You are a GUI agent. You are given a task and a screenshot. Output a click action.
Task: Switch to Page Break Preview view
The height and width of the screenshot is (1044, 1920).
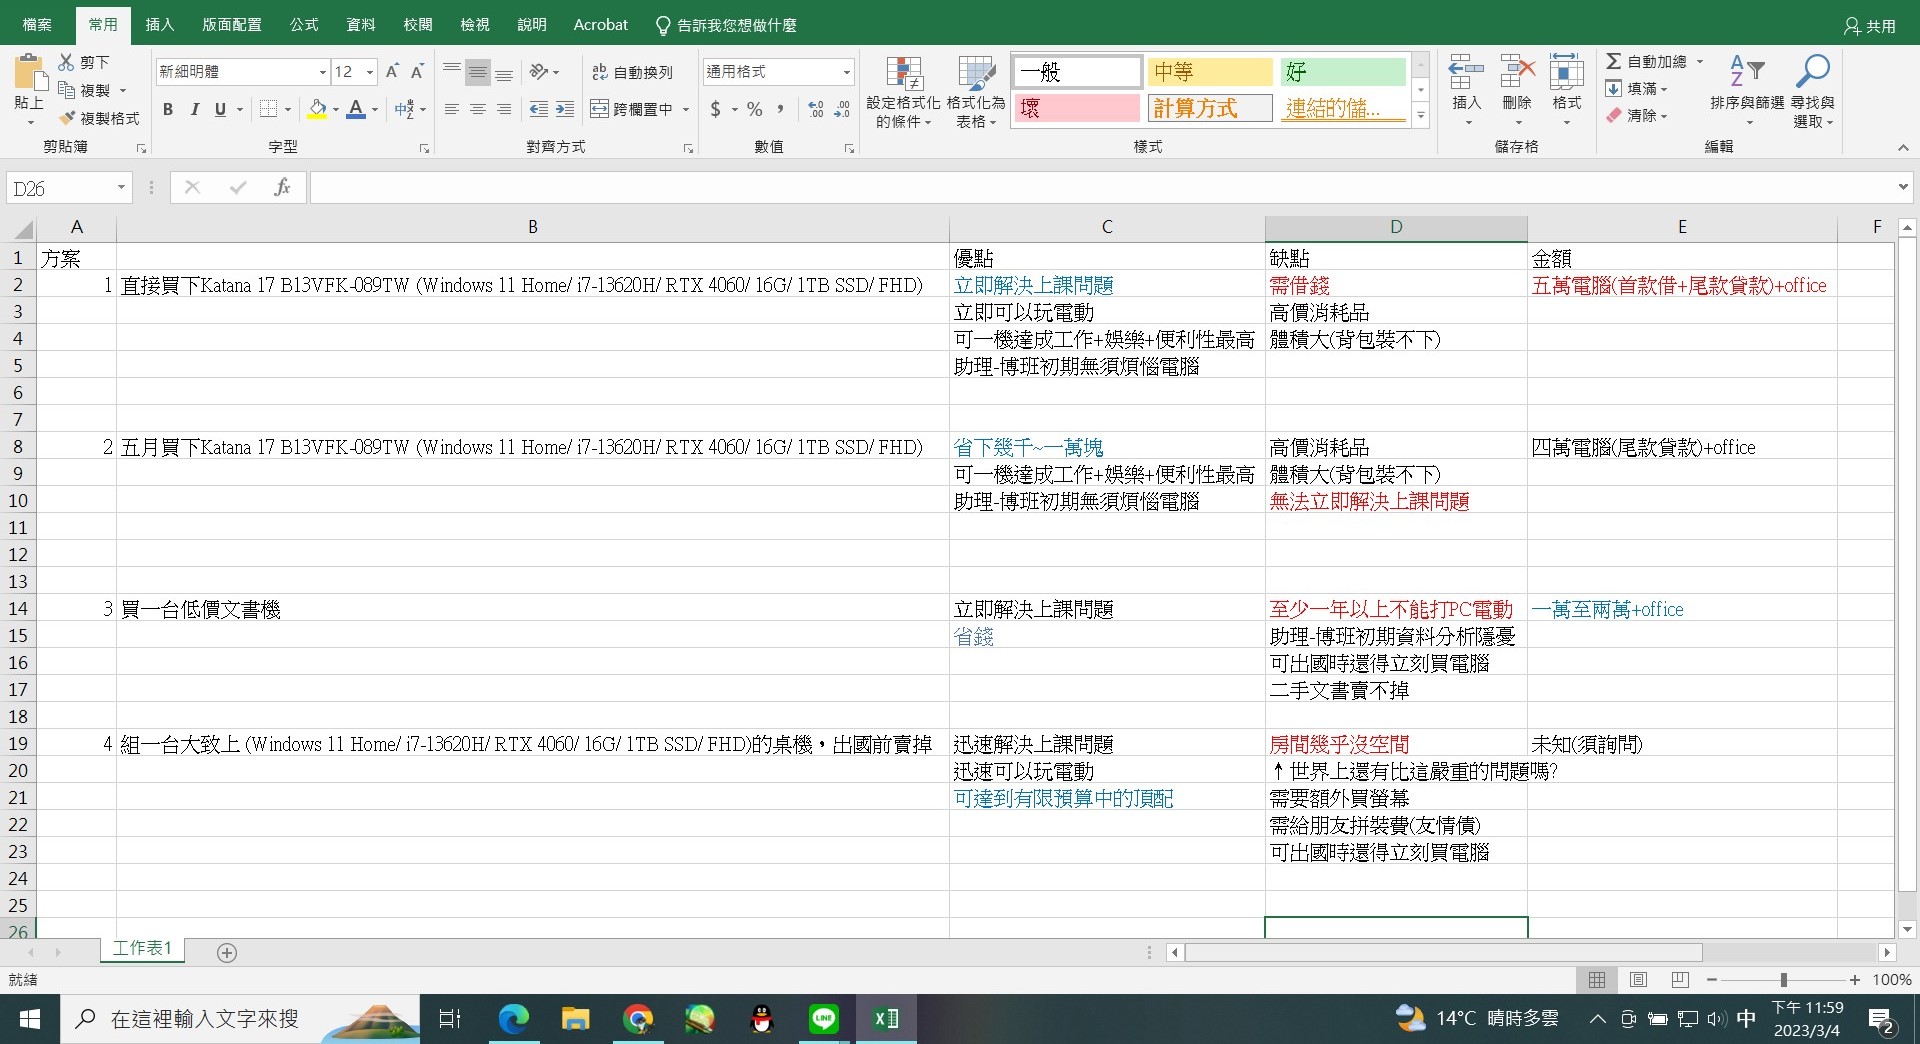[x=1680, y=980]
